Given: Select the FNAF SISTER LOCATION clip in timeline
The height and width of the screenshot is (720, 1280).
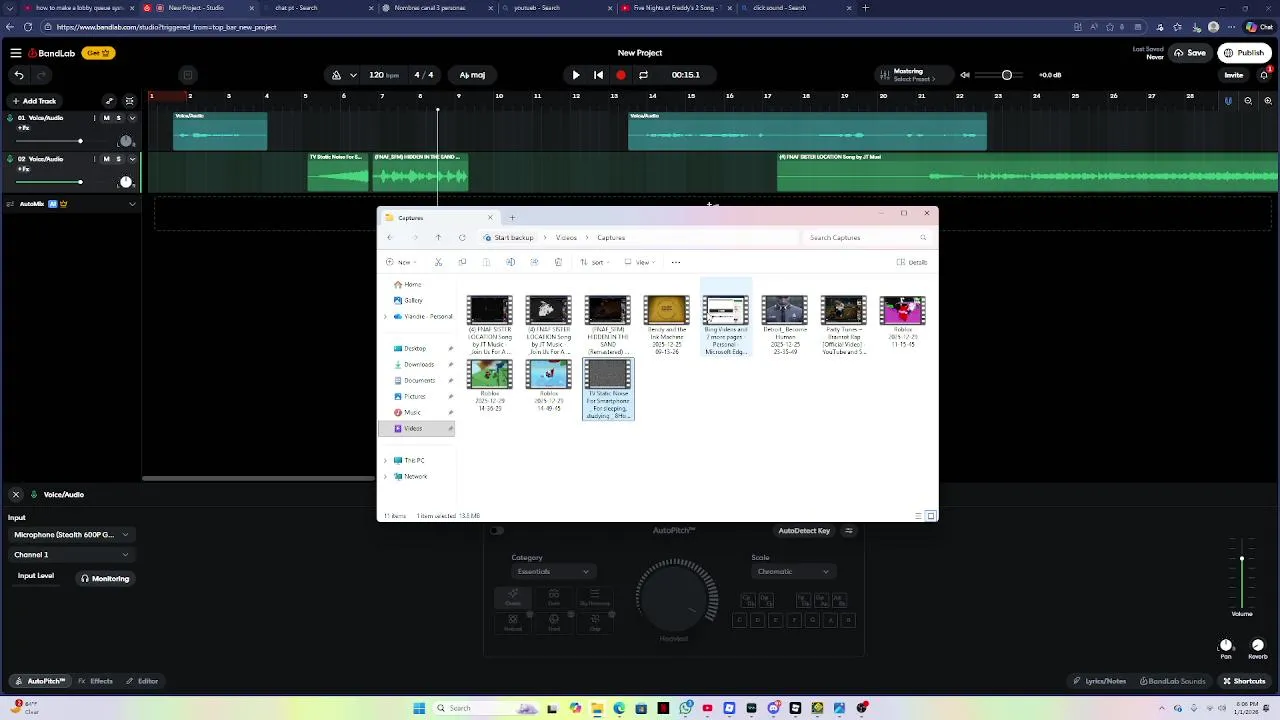Looking at the screenshot, I should pos(1027,171).
